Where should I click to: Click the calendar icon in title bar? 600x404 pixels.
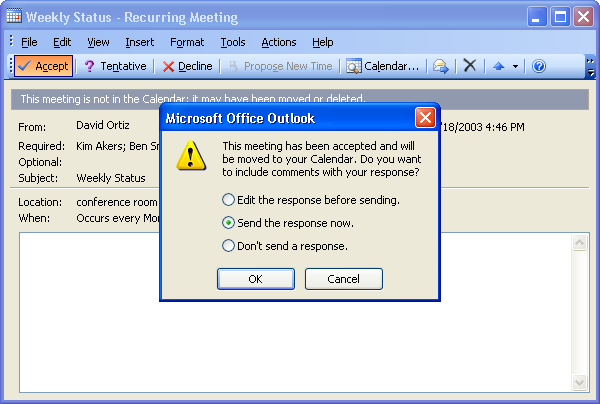click(14, 16)
